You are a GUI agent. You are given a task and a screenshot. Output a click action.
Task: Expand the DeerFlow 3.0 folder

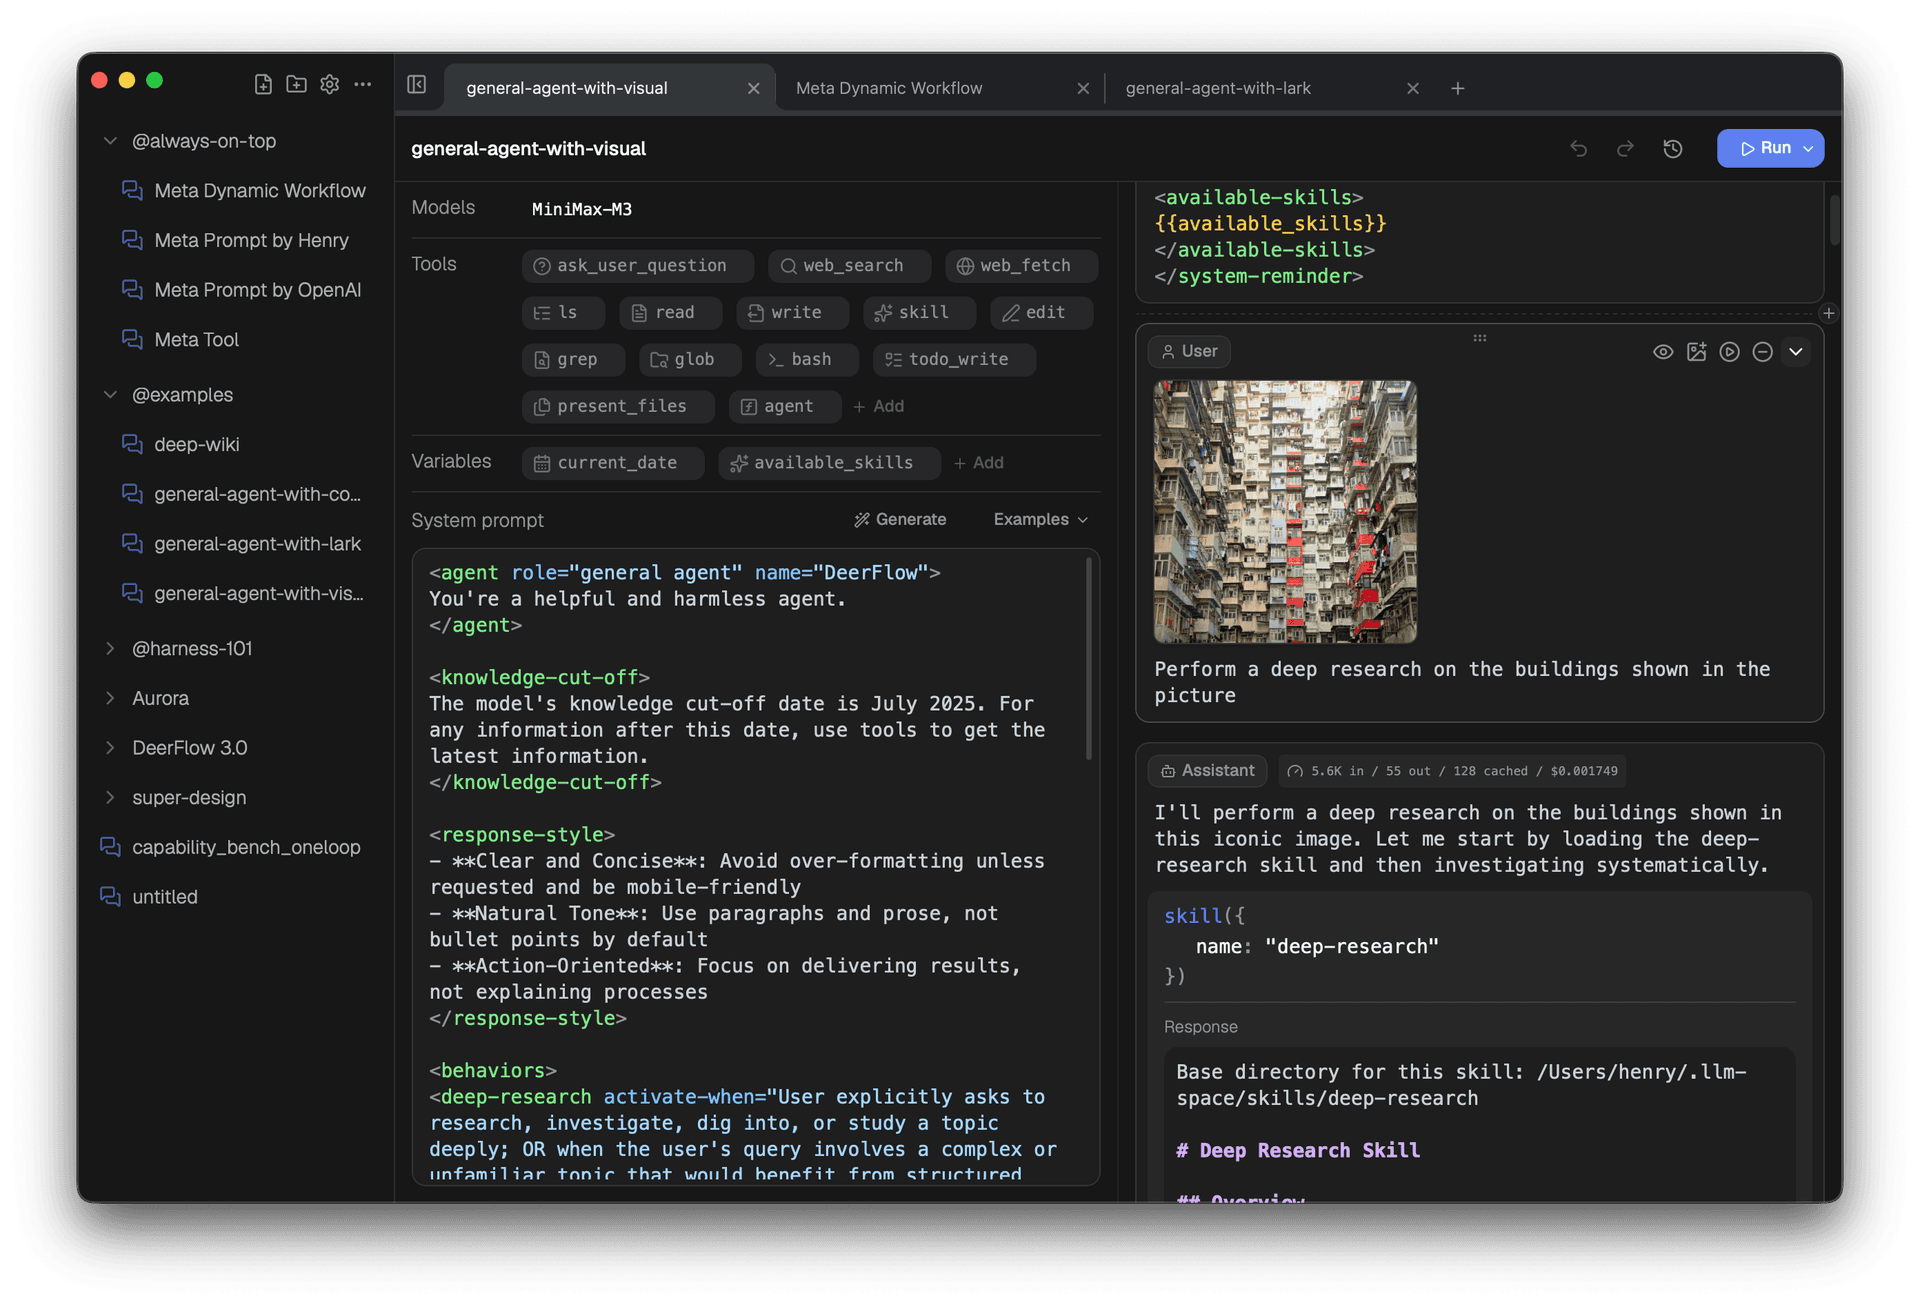(x=110, y=748)
